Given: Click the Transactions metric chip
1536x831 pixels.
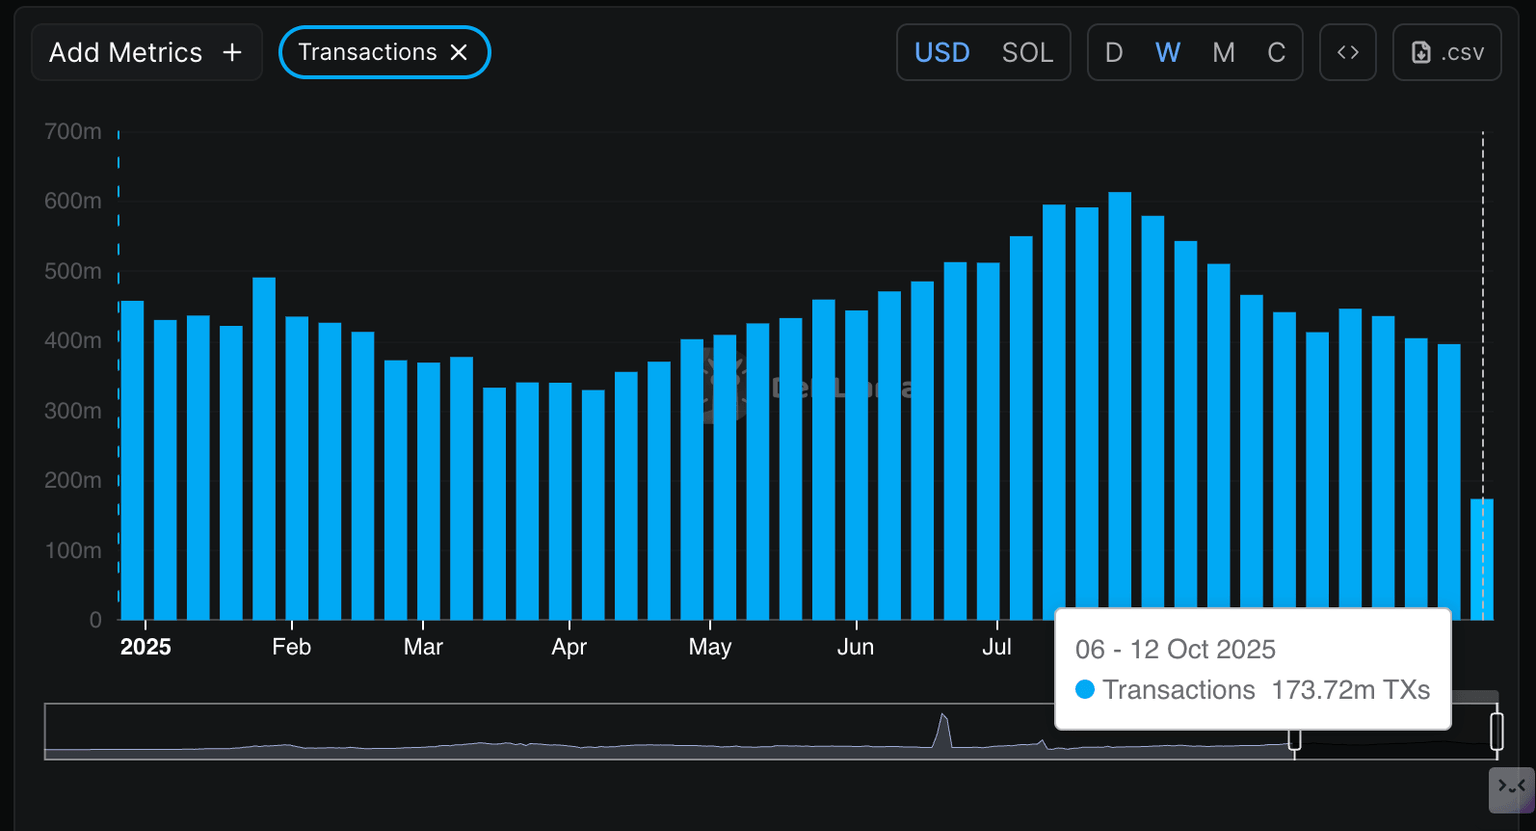Looking at the screenshot, I should (367, 53).
